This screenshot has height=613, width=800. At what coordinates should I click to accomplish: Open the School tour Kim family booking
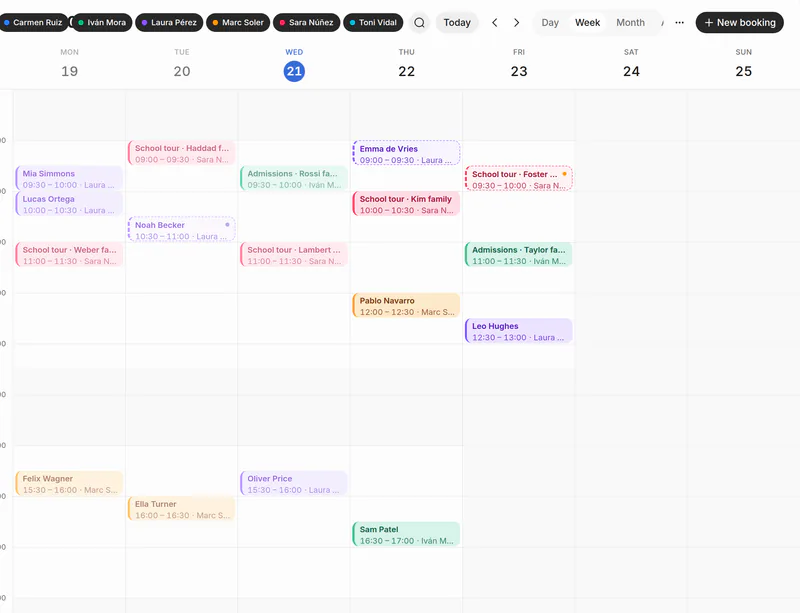pyautogui.click(x=406, y=204)
